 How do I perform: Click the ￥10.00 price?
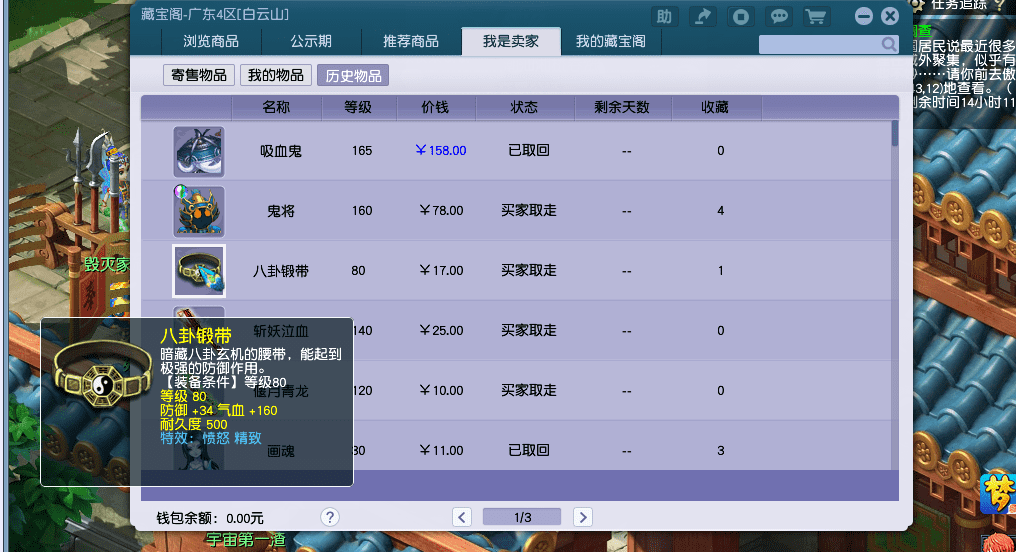(441, 391)
